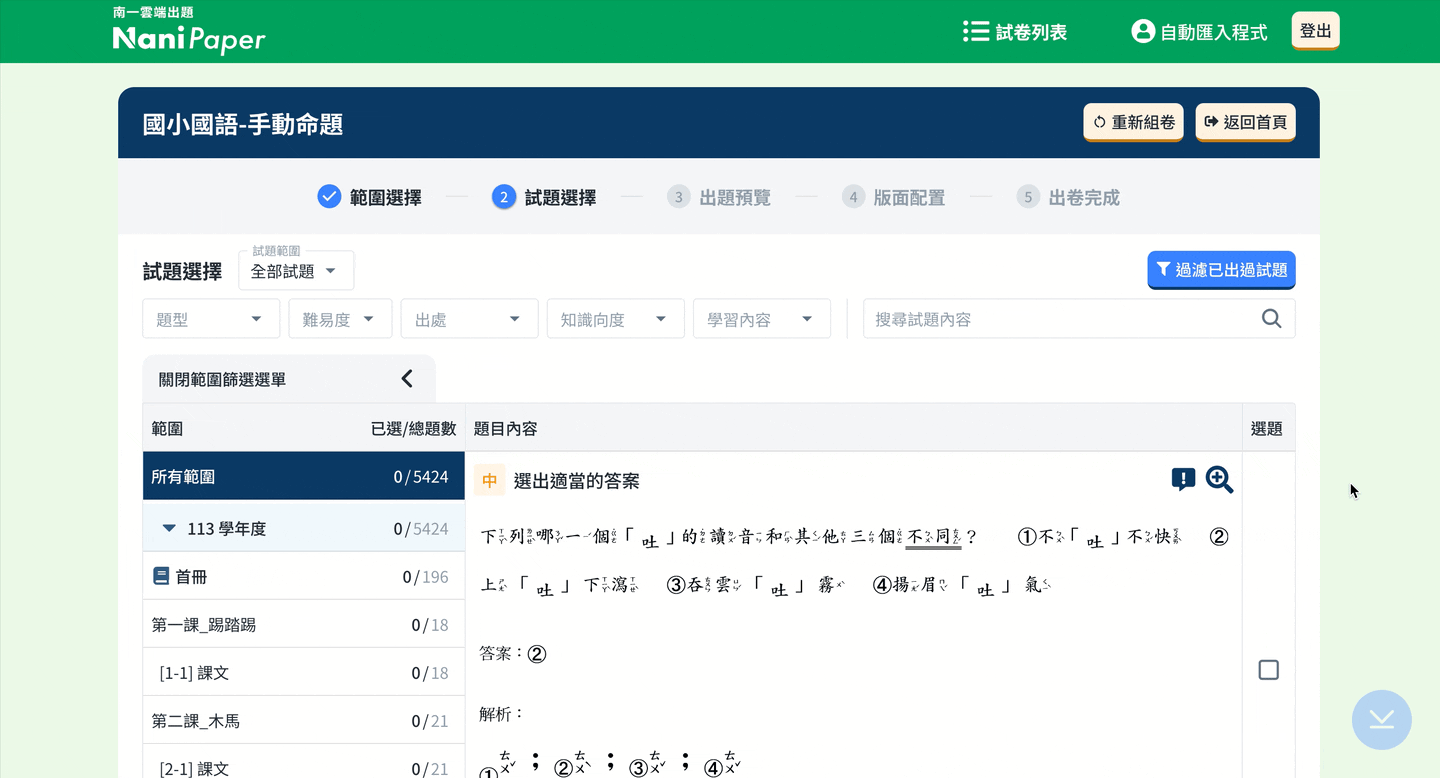Open the 難易度 dropdown
1440x778 pixels.
pyautogui.click(x=340, y=319)
